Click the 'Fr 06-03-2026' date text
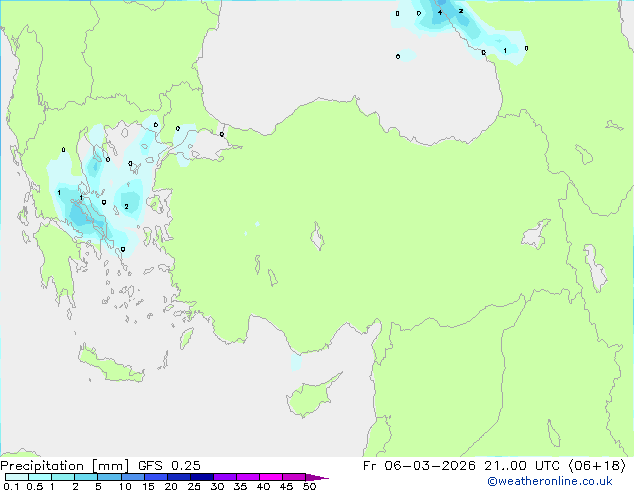 point(419,466)
